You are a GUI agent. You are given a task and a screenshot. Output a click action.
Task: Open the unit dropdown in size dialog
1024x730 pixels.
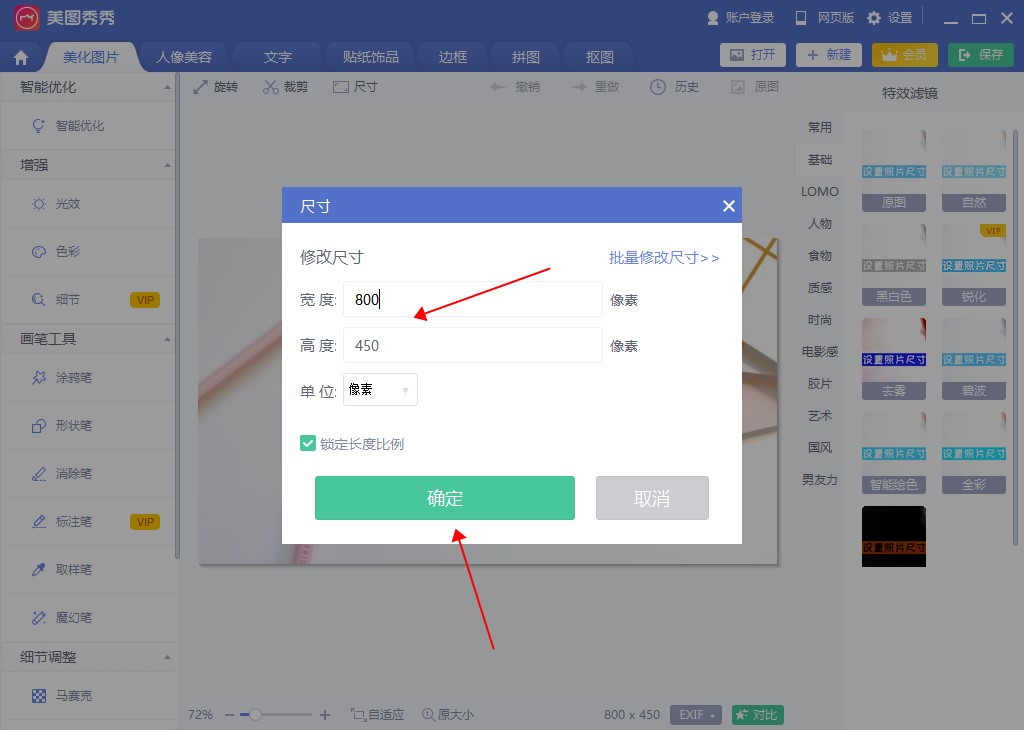pyautogui.click(x=380, y=390)
